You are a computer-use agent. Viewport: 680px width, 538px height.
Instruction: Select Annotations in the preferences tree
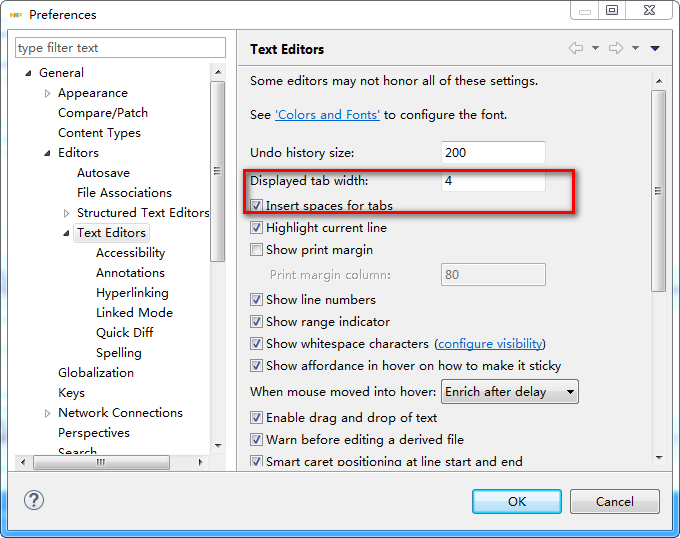click(x=130, y=273)
